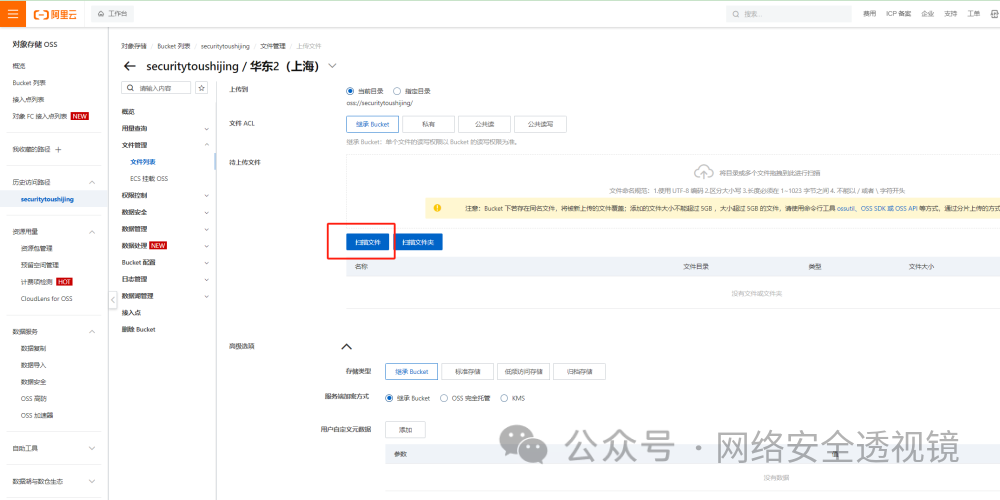Open 企业 in the top bar
This screenshot has height=500, width=1000.
(927, 14)
